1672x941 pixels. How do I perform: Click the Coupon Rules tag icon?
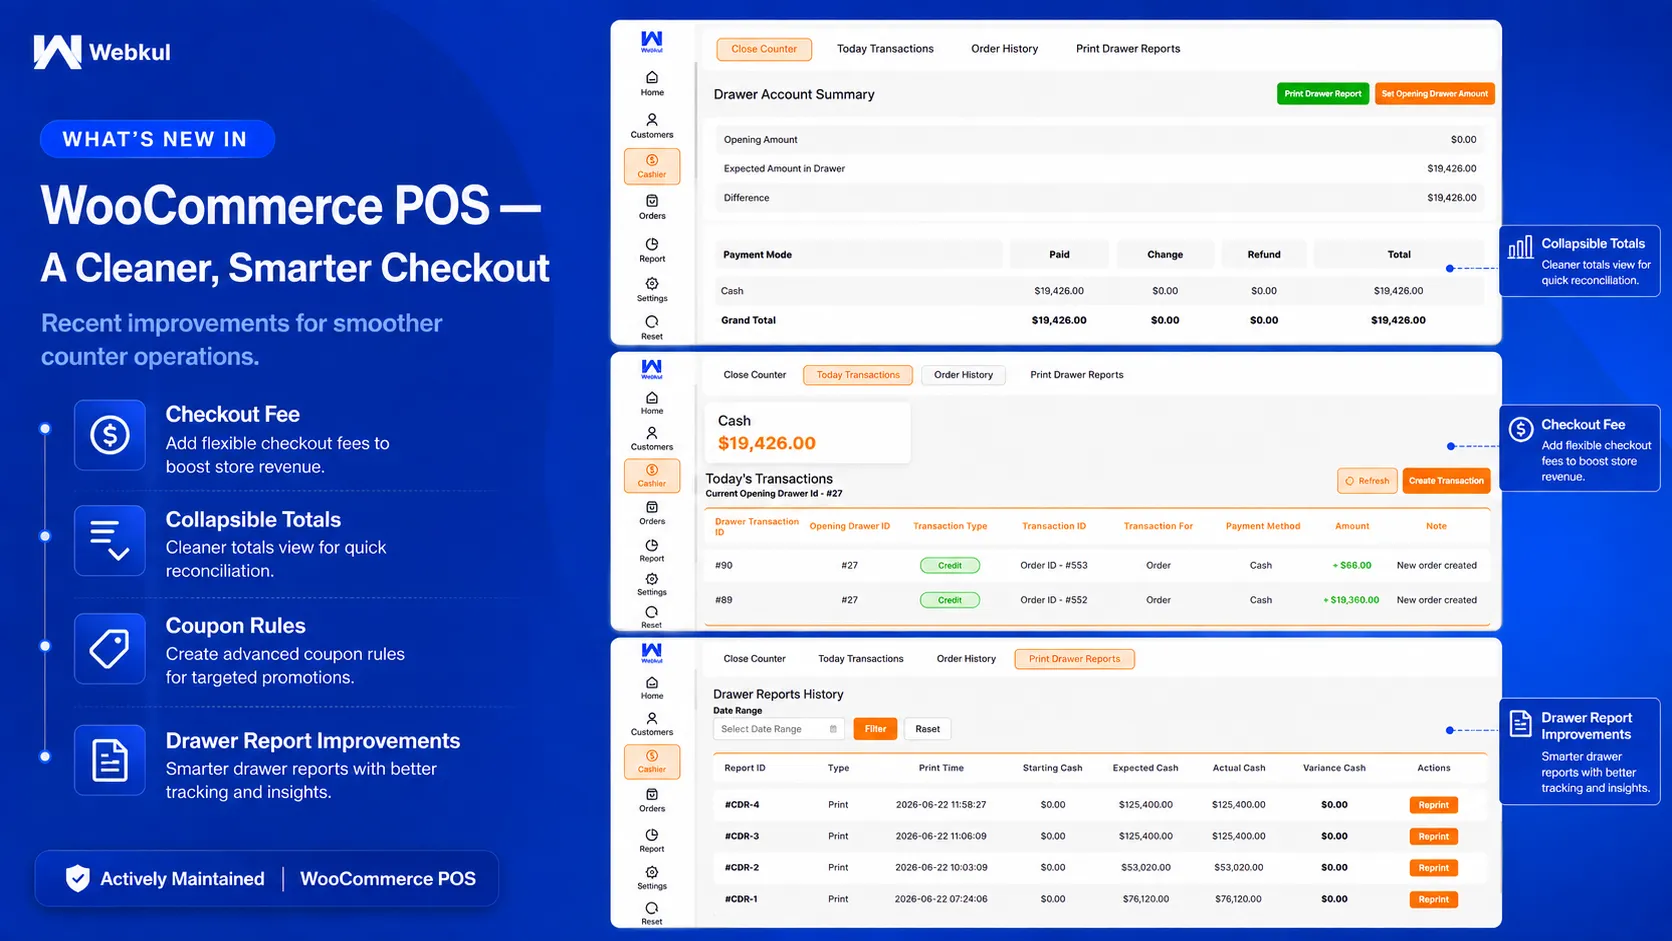point(110,648)
